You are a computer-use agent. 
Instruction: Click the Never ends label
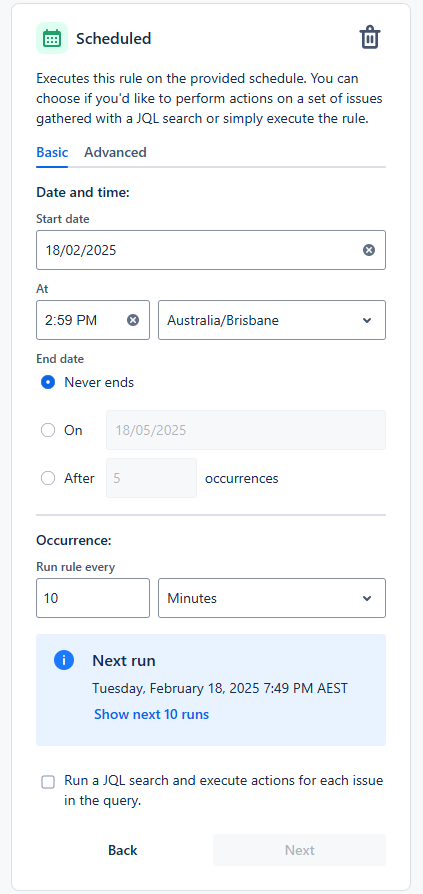[99, 382]
